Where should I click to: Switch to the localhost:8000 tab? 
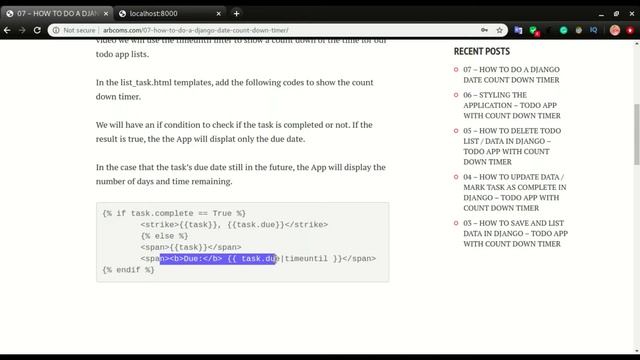170,13
